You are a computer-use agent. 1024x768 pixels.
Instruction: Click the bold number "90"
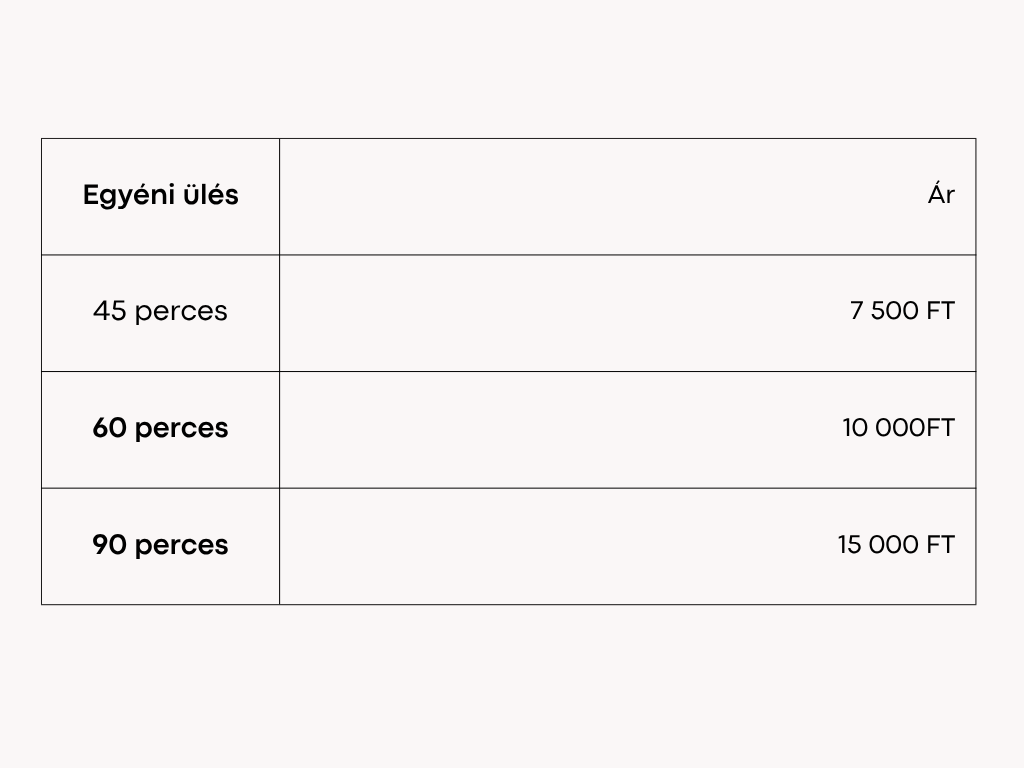[109, 545]
